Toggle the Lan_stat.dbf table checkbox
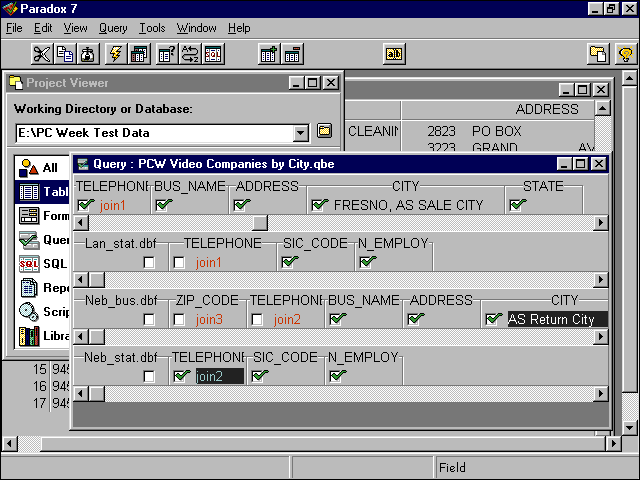This screenshot has width=640, height=480. tap(149, 262)
